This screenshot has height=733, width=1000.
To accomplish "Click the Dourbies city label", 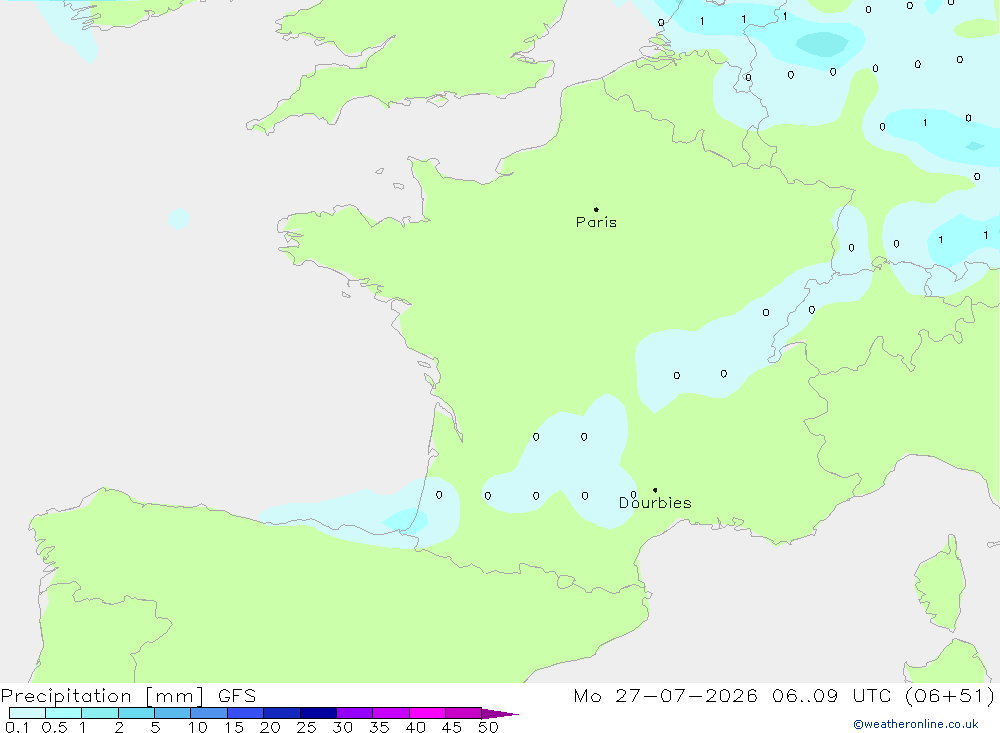I will tap(655, 503).
